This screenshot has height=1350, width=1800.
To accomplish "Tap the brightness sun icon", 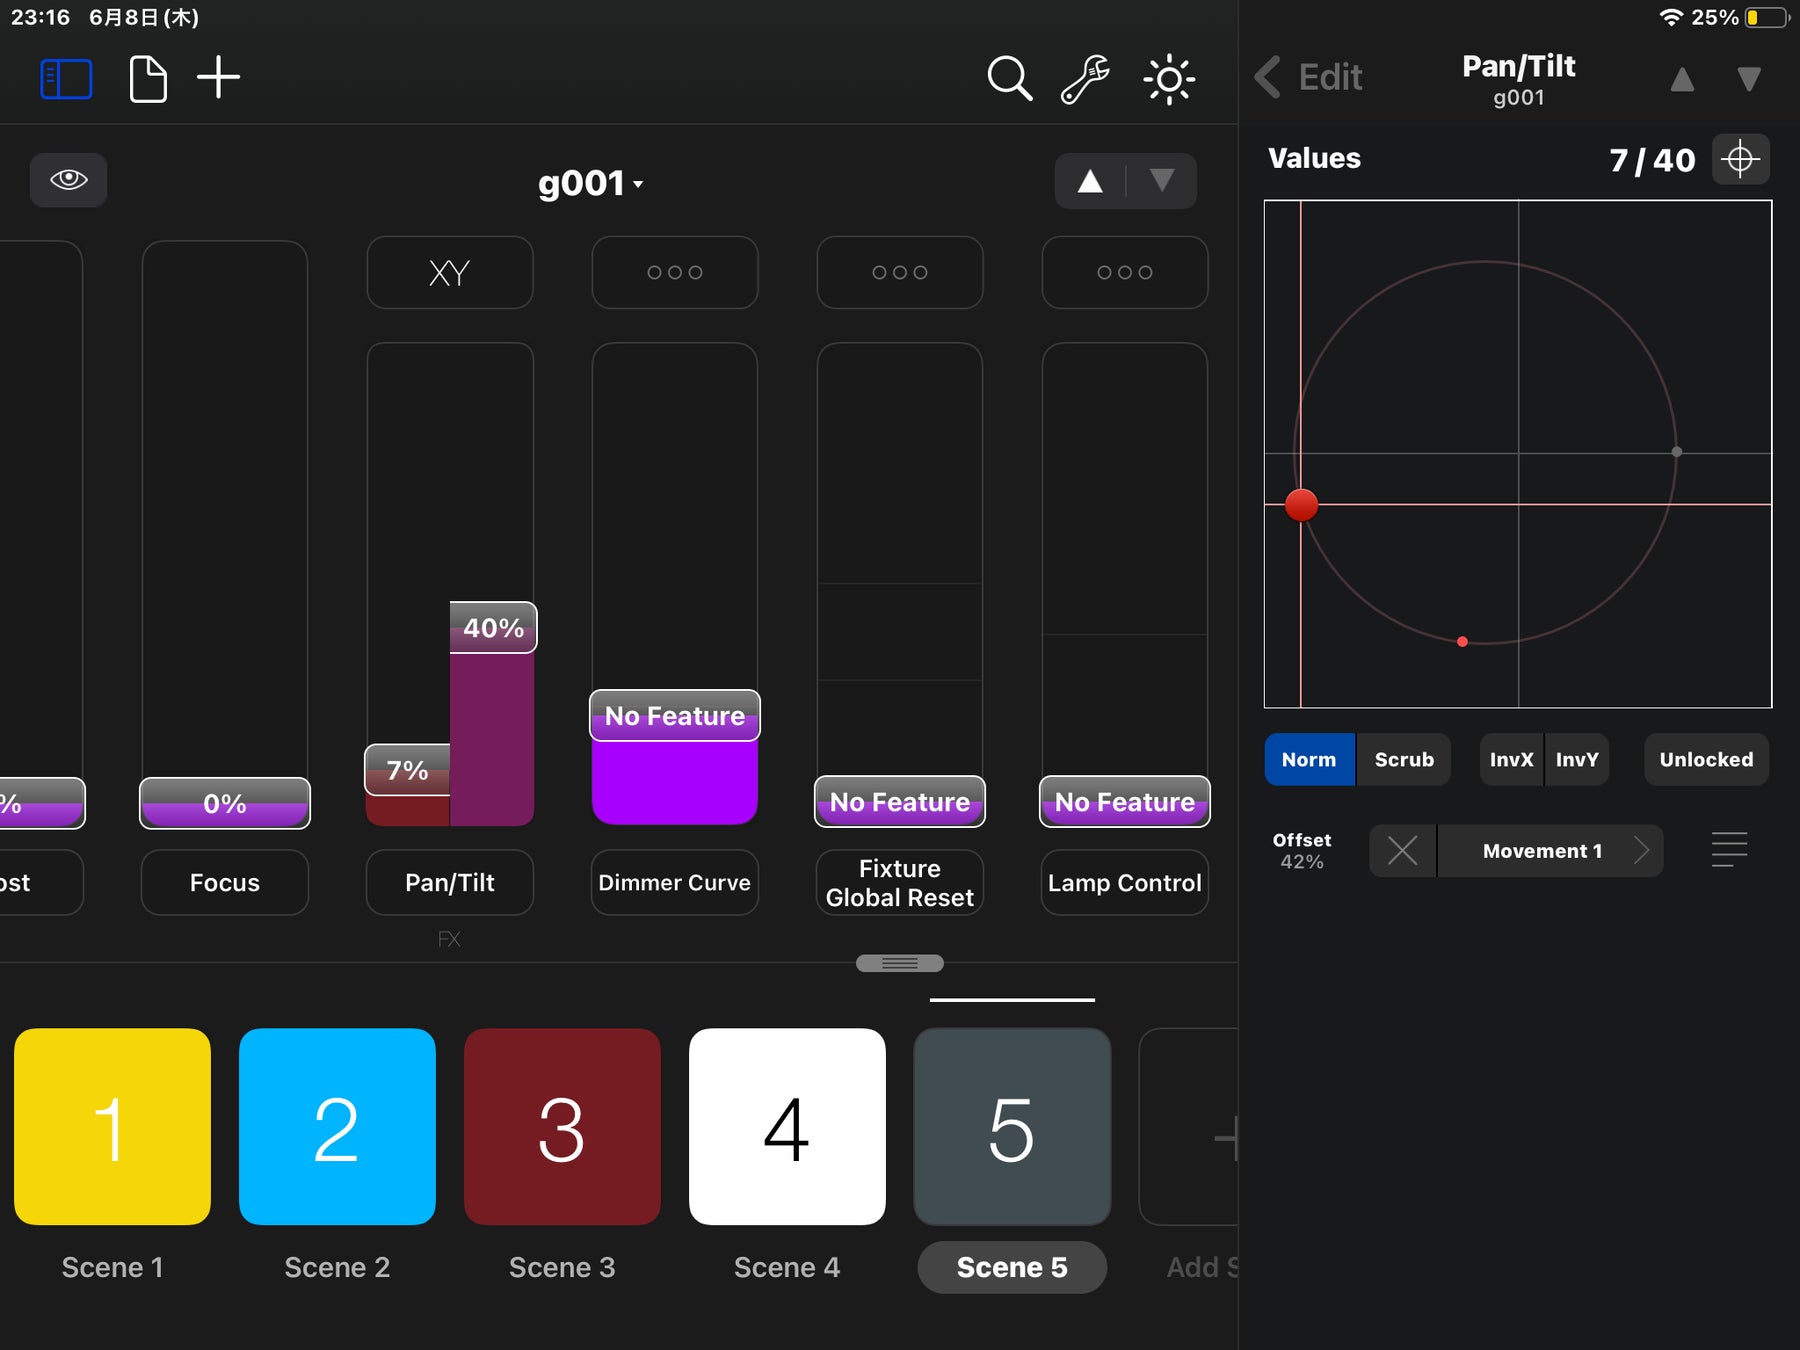I will coord(1169,79).
